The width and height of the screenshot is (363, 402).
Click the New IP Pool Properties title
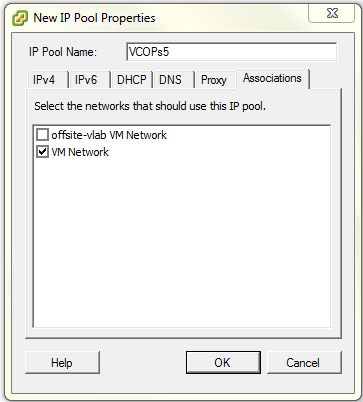click(94, 18)
